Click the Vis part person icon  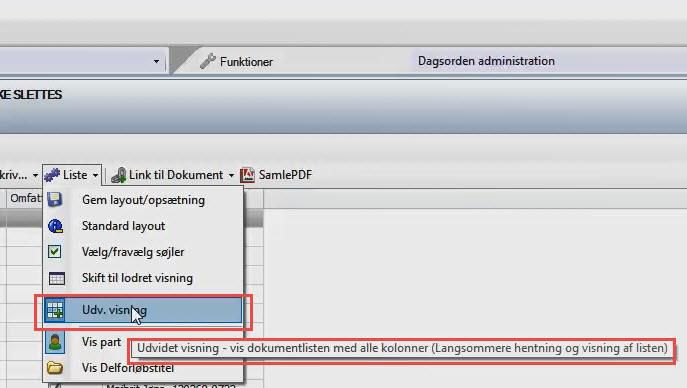(55, 342)
